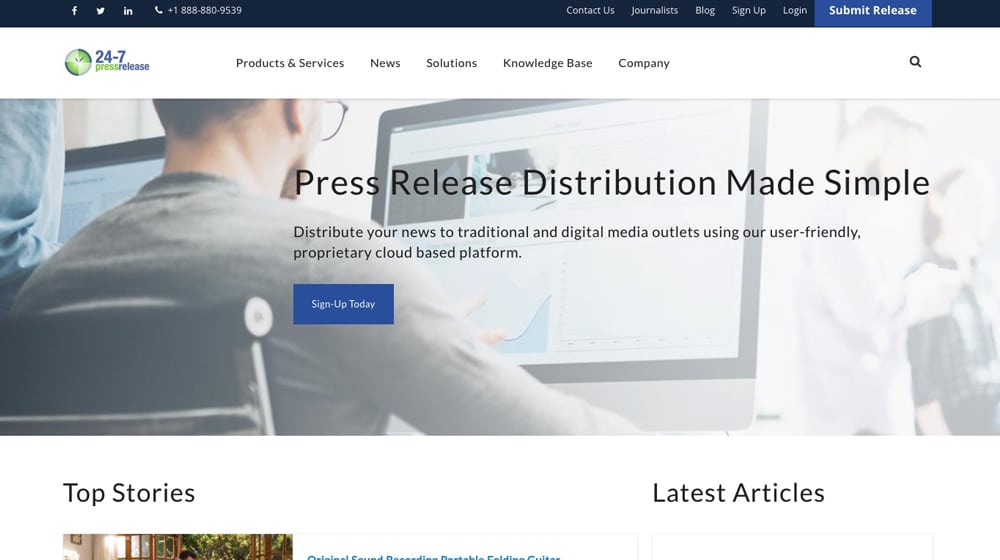Viewport: 1000px width, 560px height.
Task: Click the Sign Up link
Action: (x=749, y=10)
